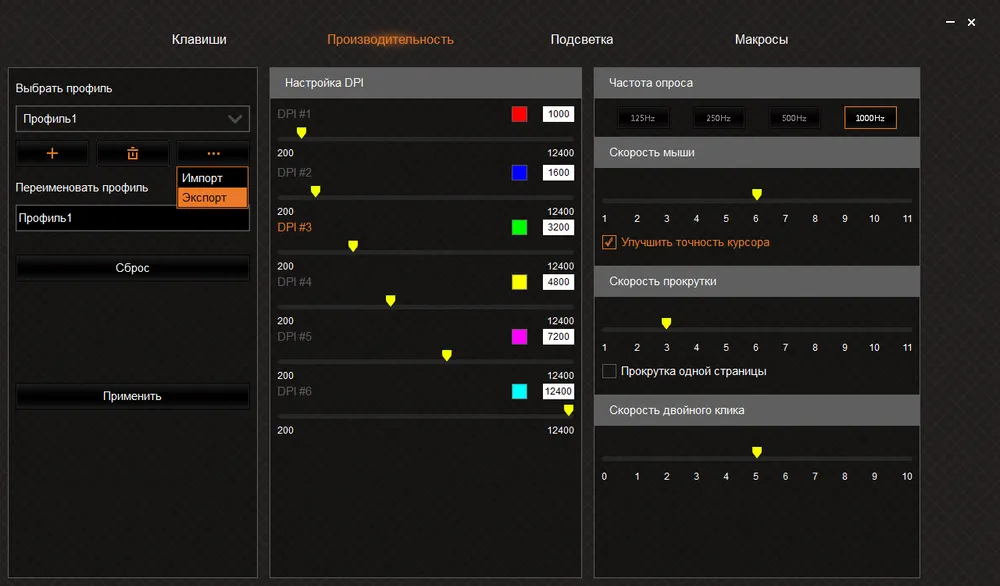Image resolution: width=1000 pixels, height=586 pixels.
Task: Open the three-dots profile options button
Action: pos(213,153)
